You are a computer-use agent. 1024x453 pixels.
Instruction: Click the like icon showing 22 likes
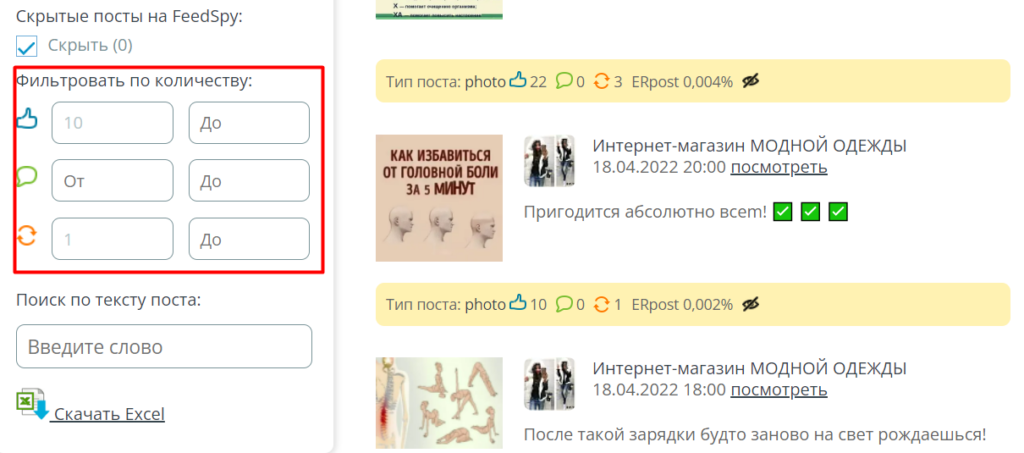(x=517, y=81)
